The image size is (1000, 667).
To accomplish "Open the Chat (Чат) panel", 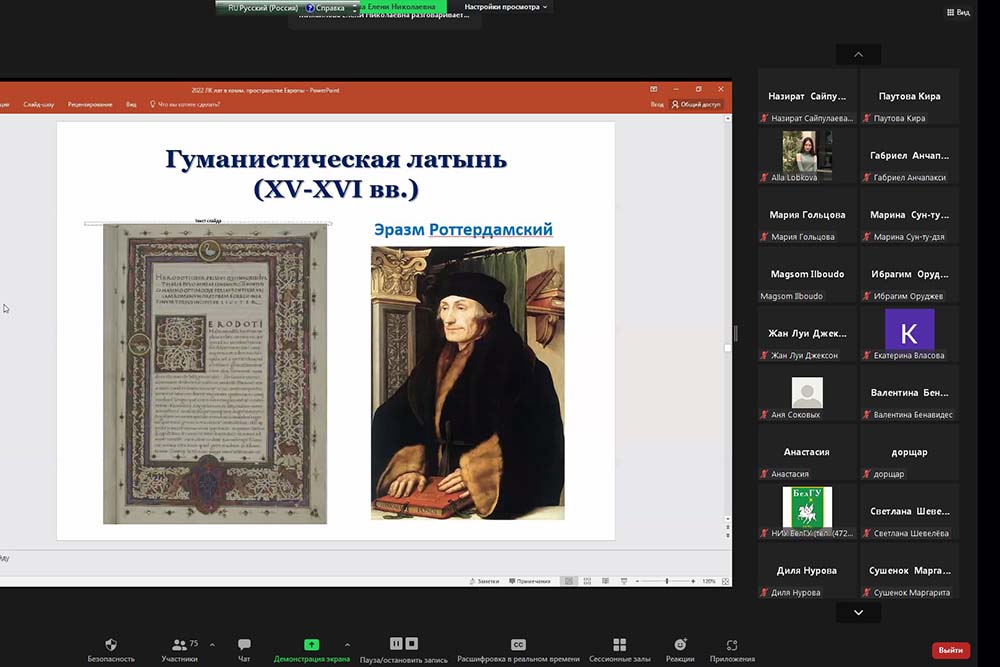I will click(244, 645).
